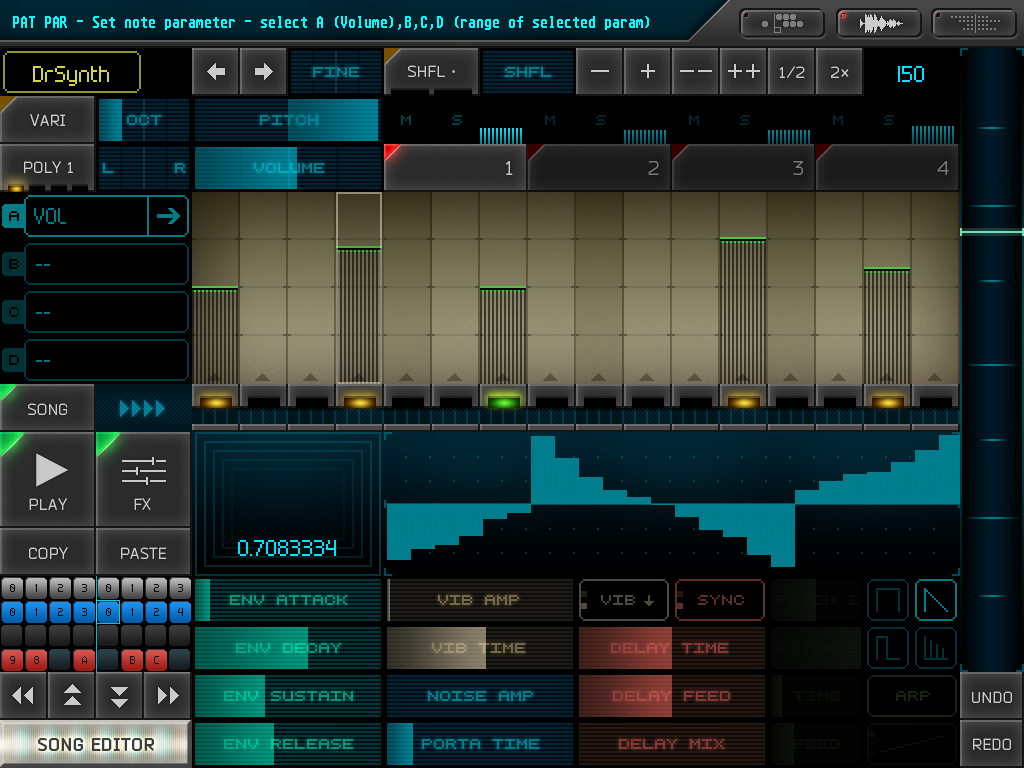Open the waveform sample view button
The image size is (1024, 768).
[879, 23]
